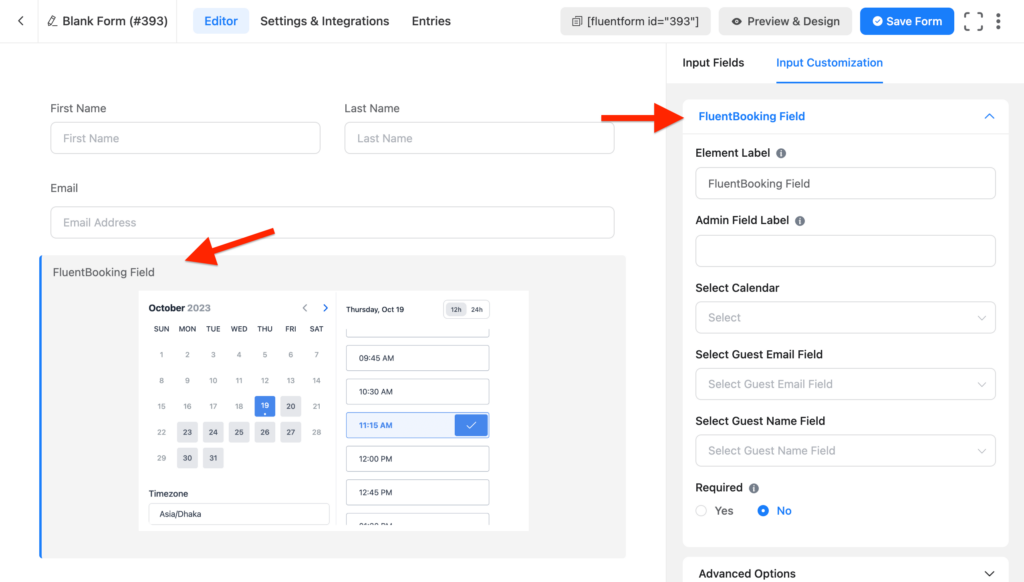
Task: Go to previous month in calendar
Action: pos(305,308)
